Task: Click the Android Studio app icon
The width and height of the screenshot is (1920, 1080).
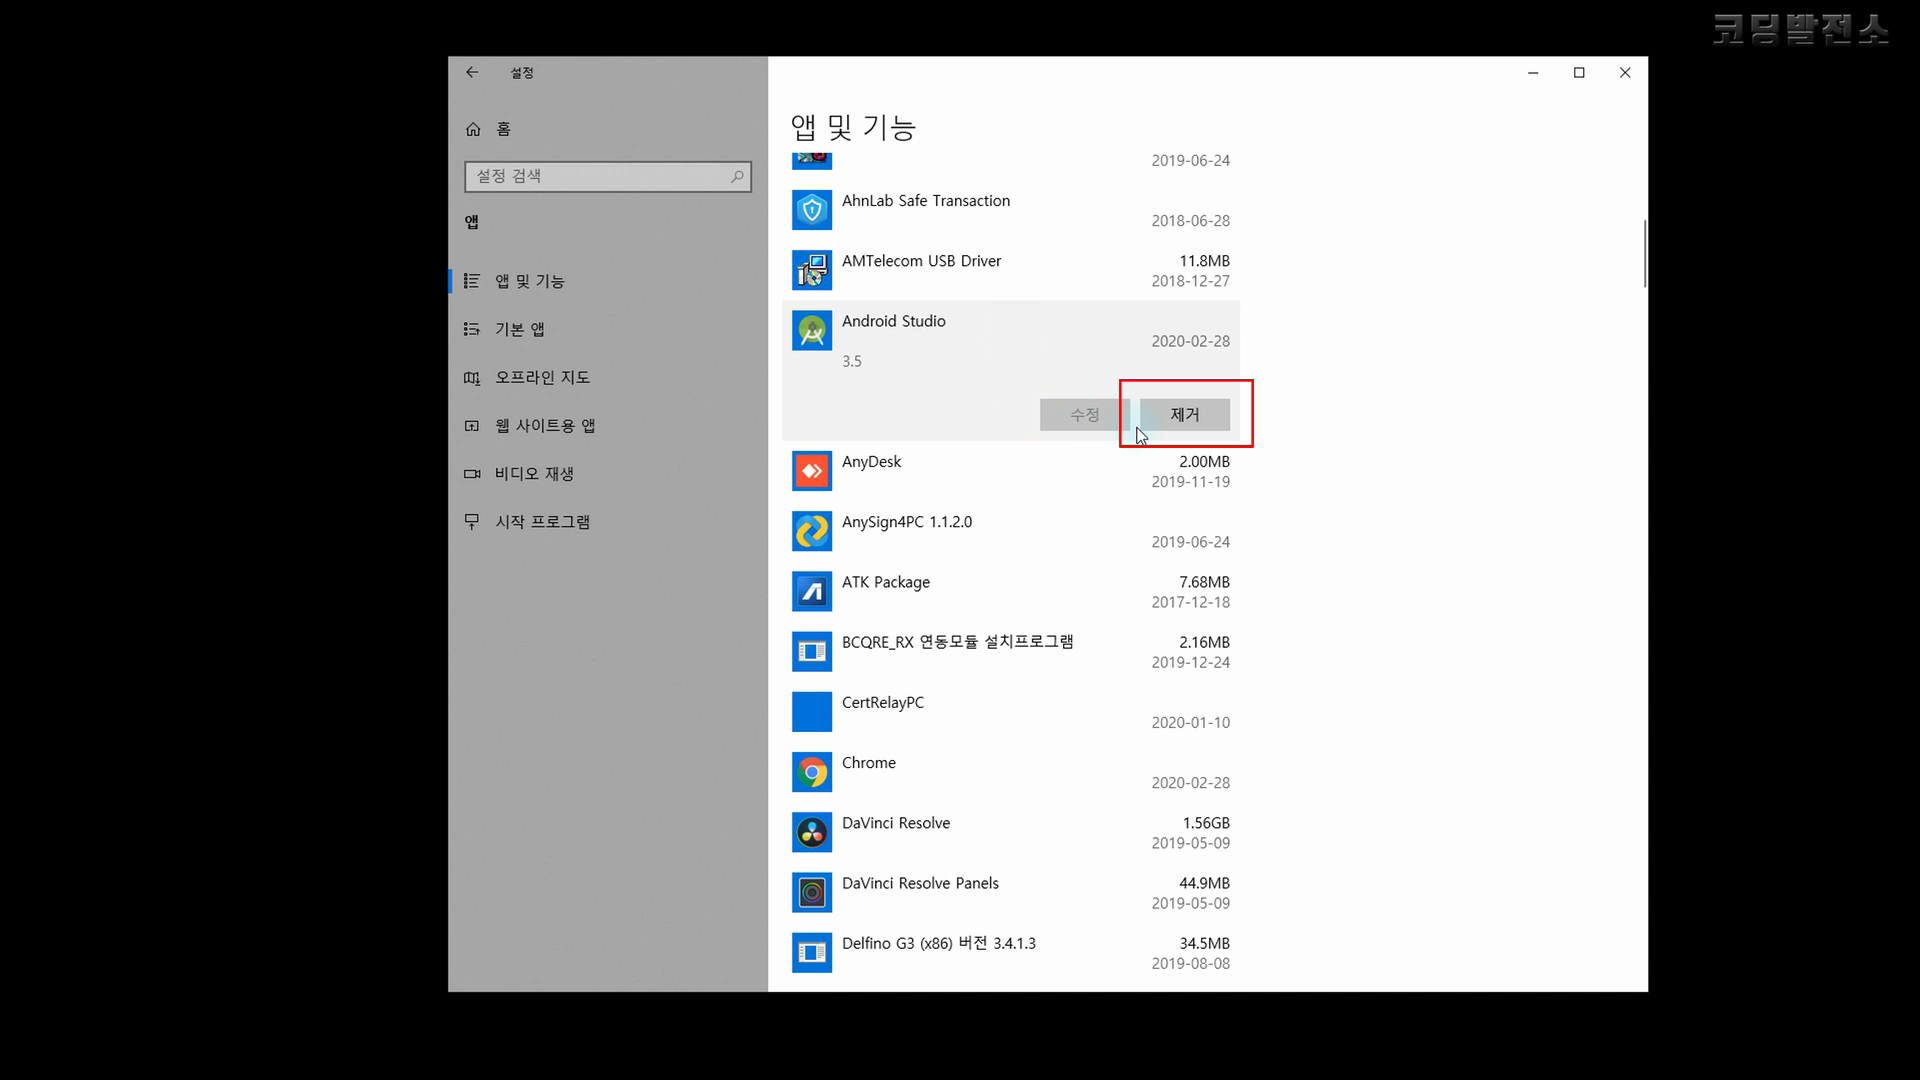Action: pyautogui.click(x=811, y=330)
